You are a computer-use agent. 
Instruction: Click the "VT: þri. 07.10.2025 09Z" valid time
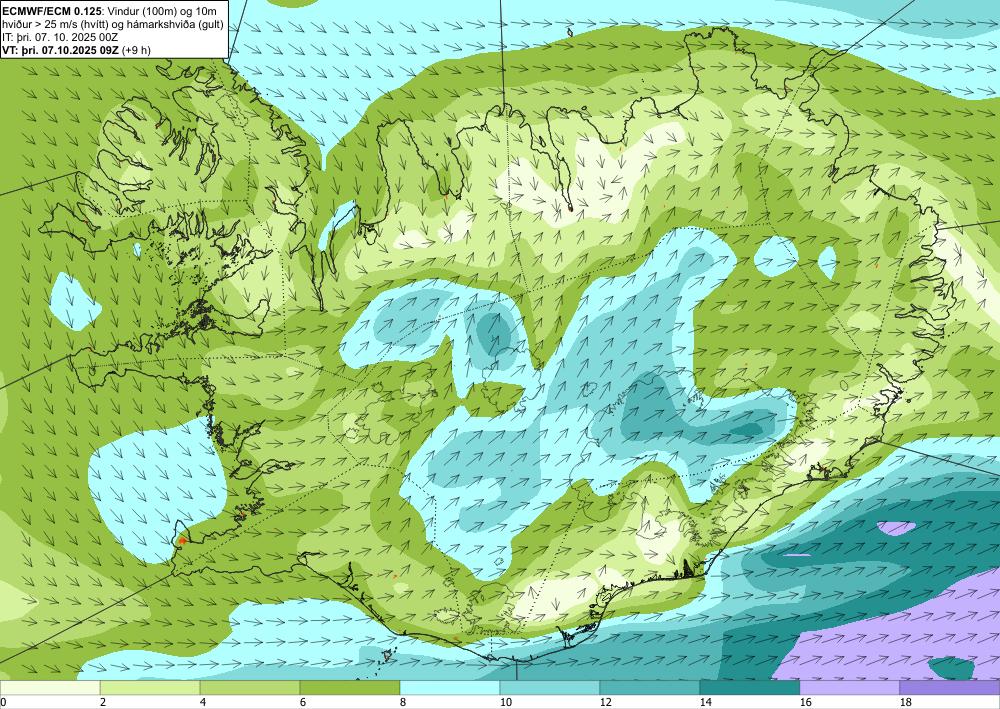point(60,50)
